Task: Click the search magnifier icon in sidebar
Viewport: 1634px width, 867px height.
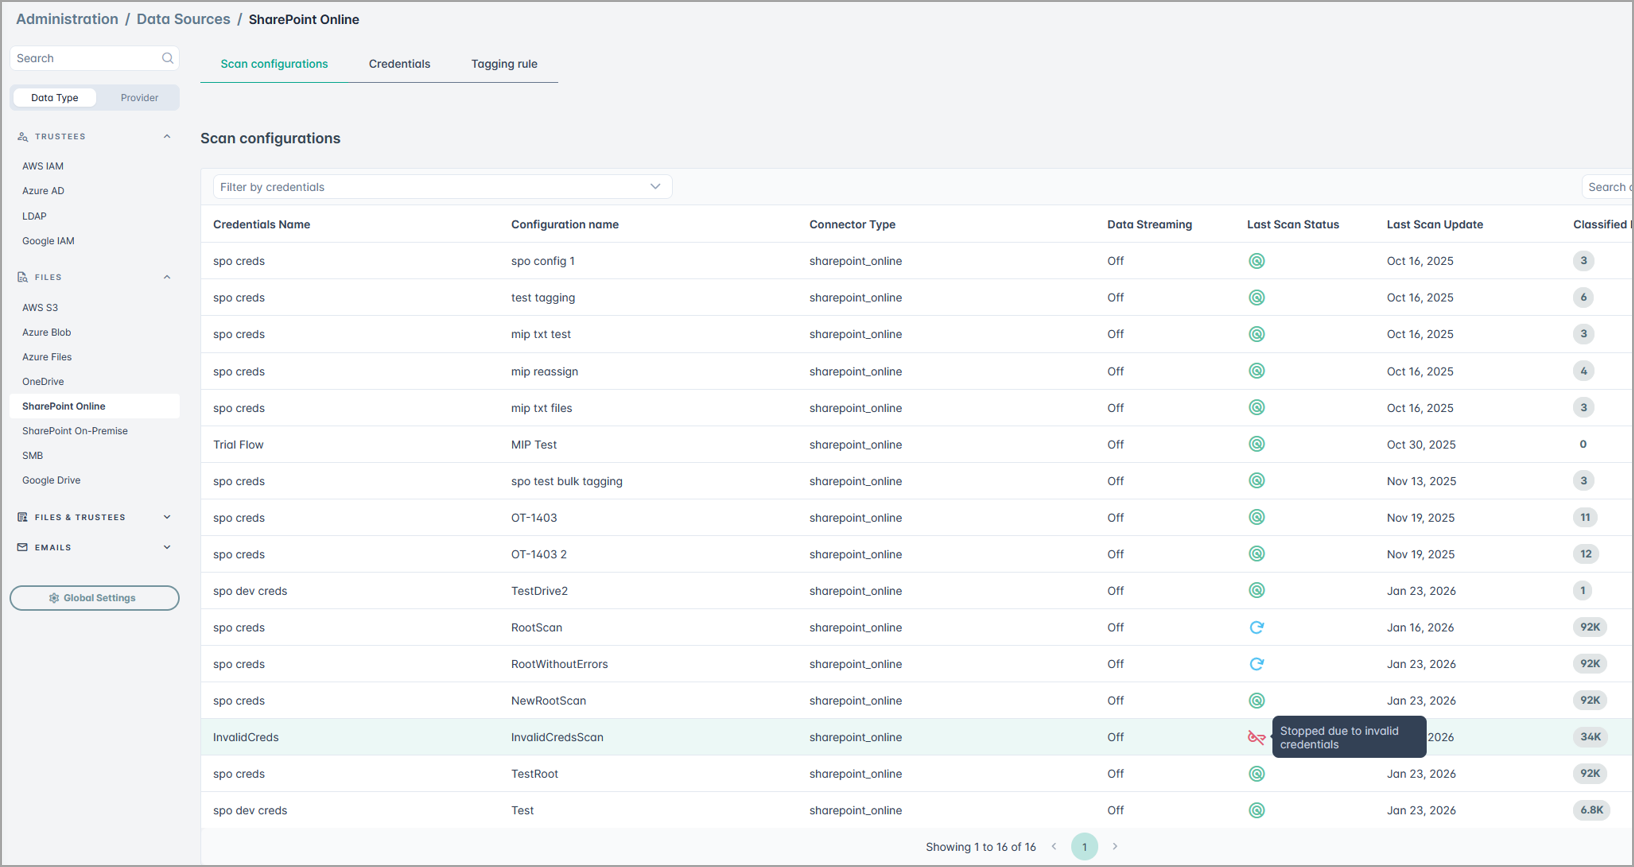Action: [x=167, y=58]
